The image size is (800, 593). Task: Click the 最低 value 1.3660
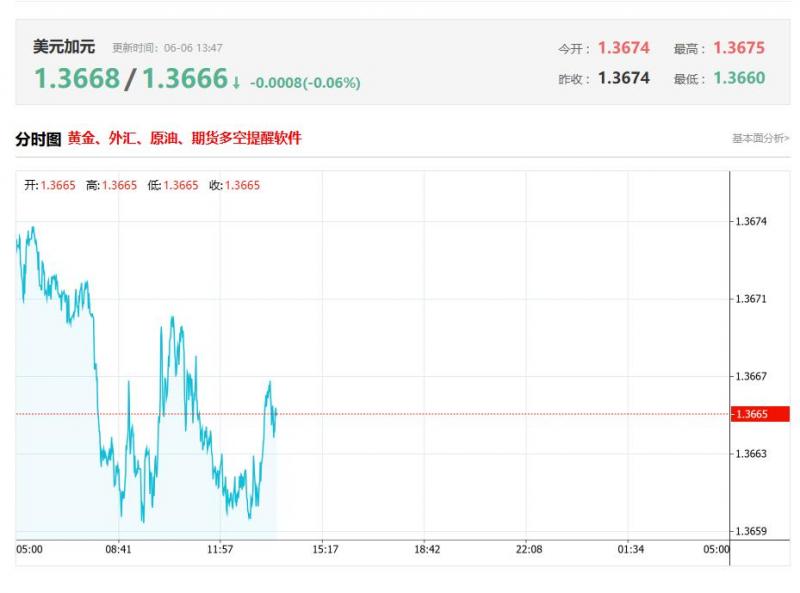pos(739,78)
